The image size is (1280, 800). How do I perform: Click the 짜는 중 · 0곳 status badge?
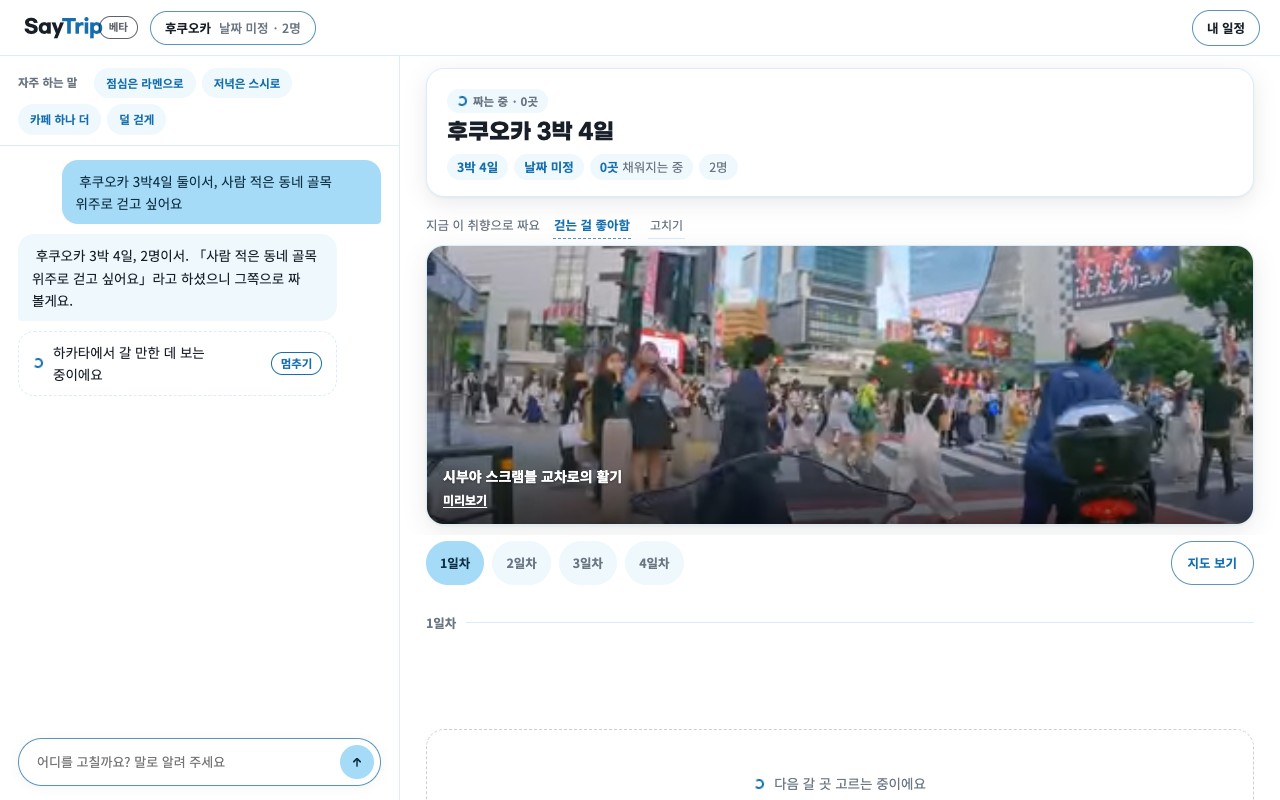(497, 101)
